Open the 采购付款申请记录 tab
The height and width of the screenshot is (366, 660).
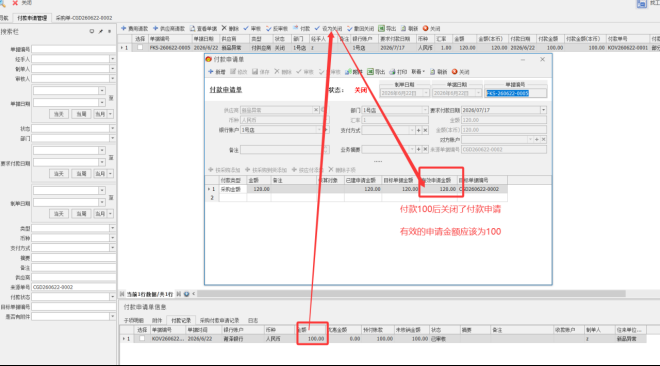pos(219,321)
